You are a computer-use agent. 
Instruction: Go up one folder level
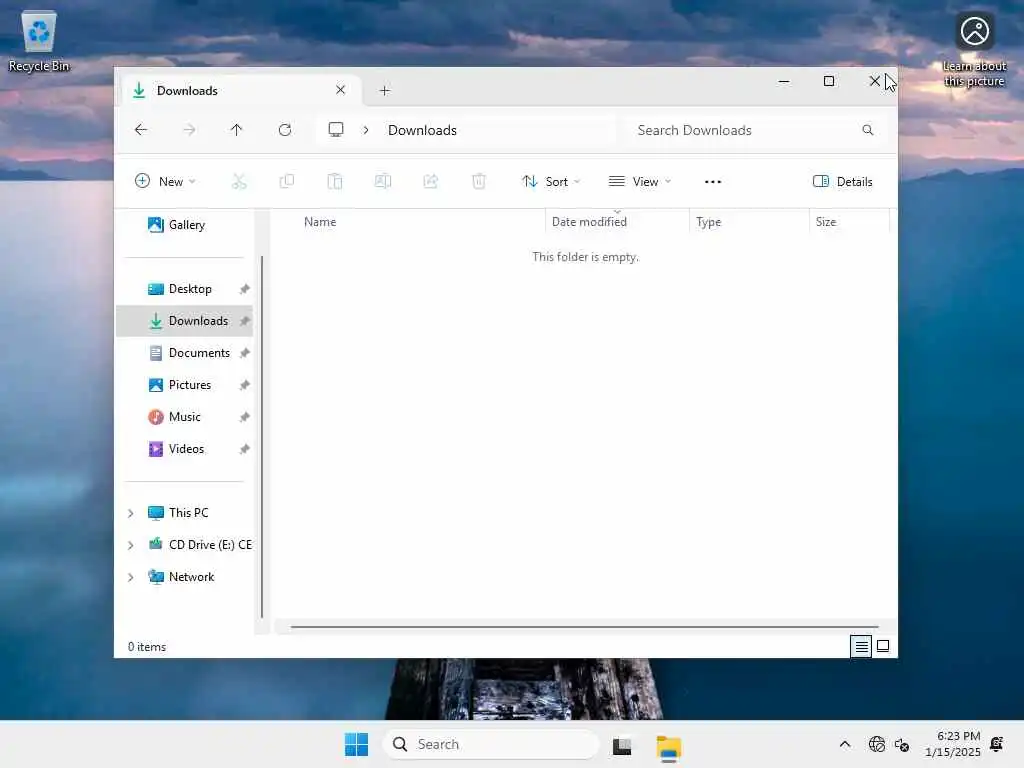coord(236,130)
